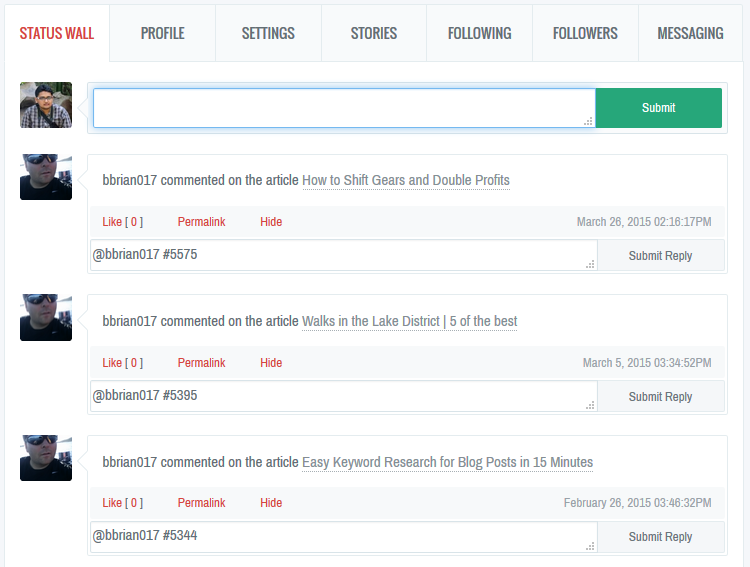
Task: Open the Stories tab
Action: click(374, 33)
